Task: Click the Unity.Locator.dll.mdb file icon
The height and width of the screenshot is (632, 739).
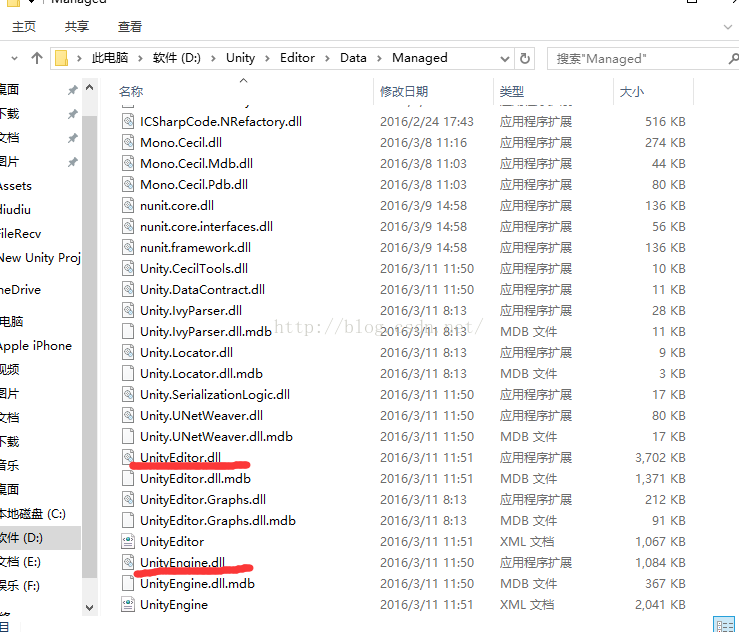Action: tap(128, 373)
